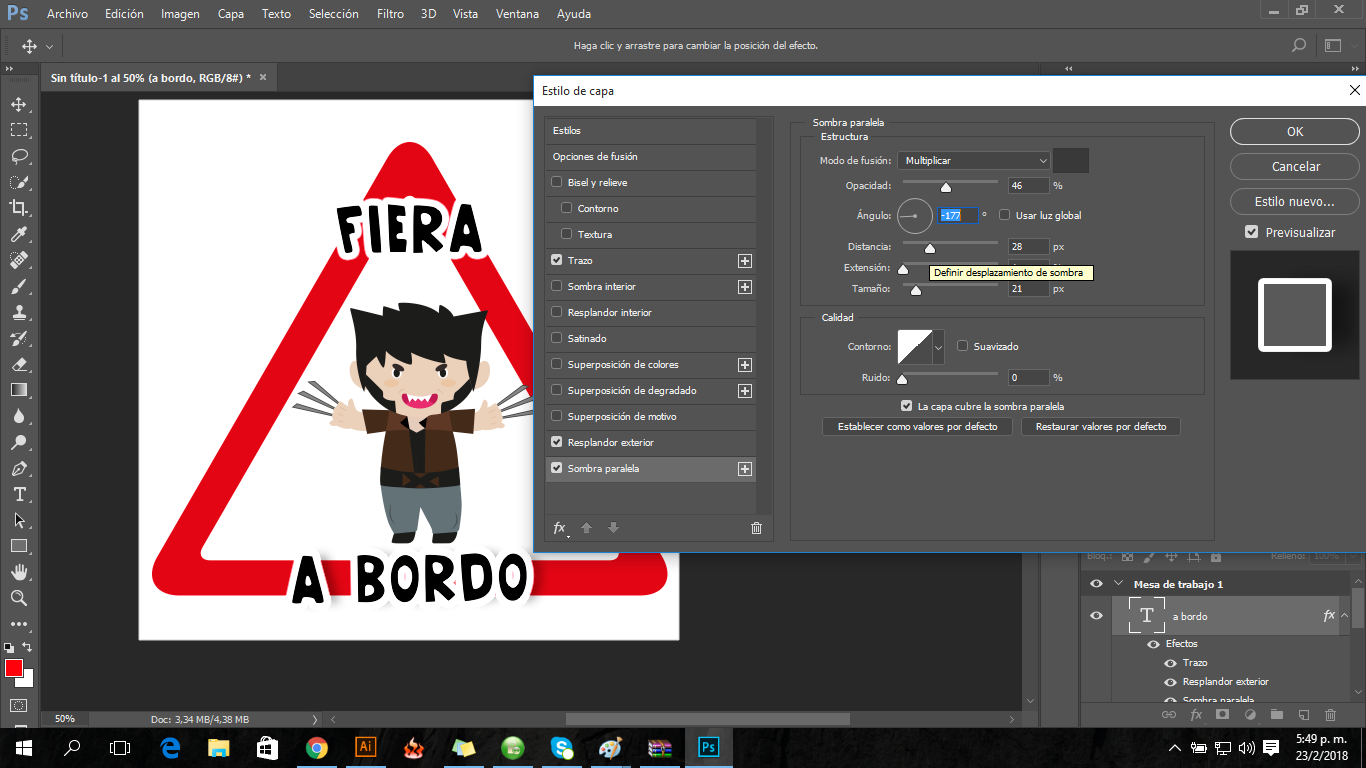
Task: Select the Quick Selection tool
Action: [x=18, y=182]
